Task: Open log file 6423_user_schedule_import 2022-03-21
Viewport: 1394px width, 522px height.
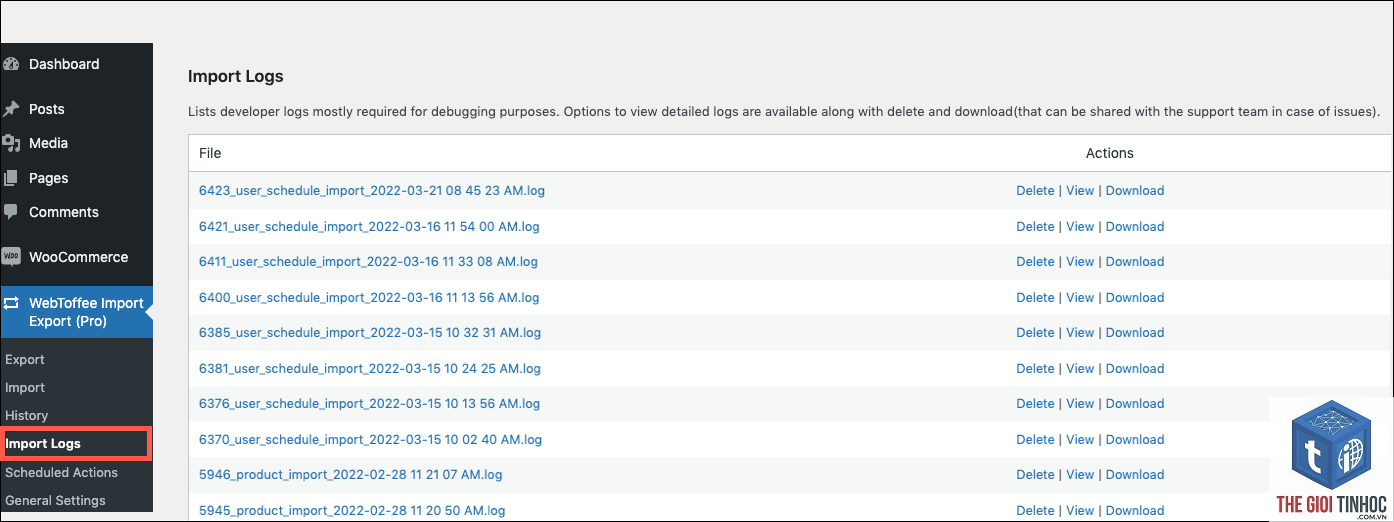Action: coord(372,190)
